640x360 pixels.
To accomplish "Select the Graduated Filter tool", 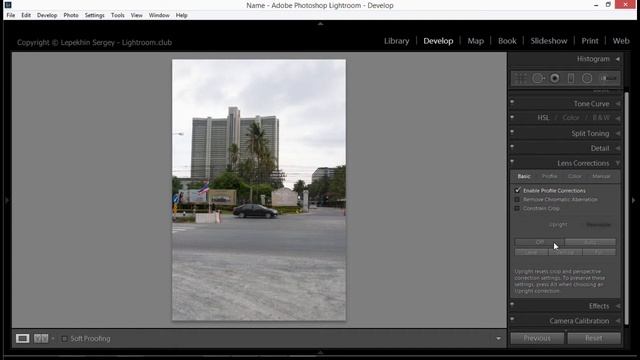I will click(571, 78).
